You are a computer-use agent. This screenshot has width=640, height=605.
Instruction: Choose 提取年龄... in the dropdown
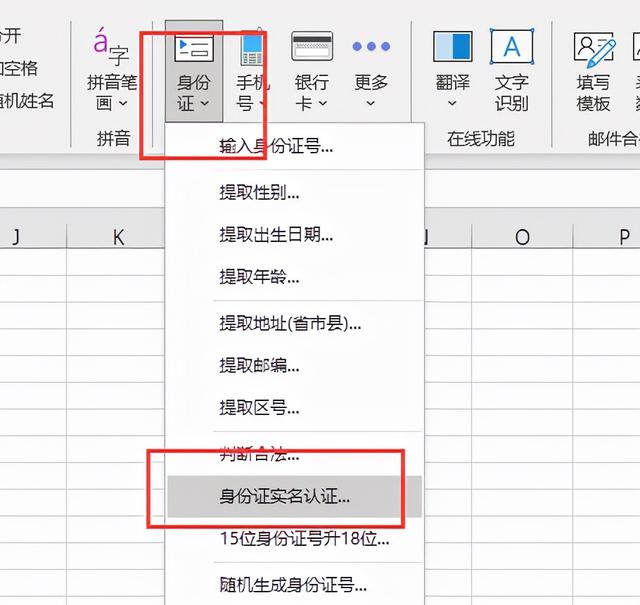pyautogui.click(x=295, y=277)
